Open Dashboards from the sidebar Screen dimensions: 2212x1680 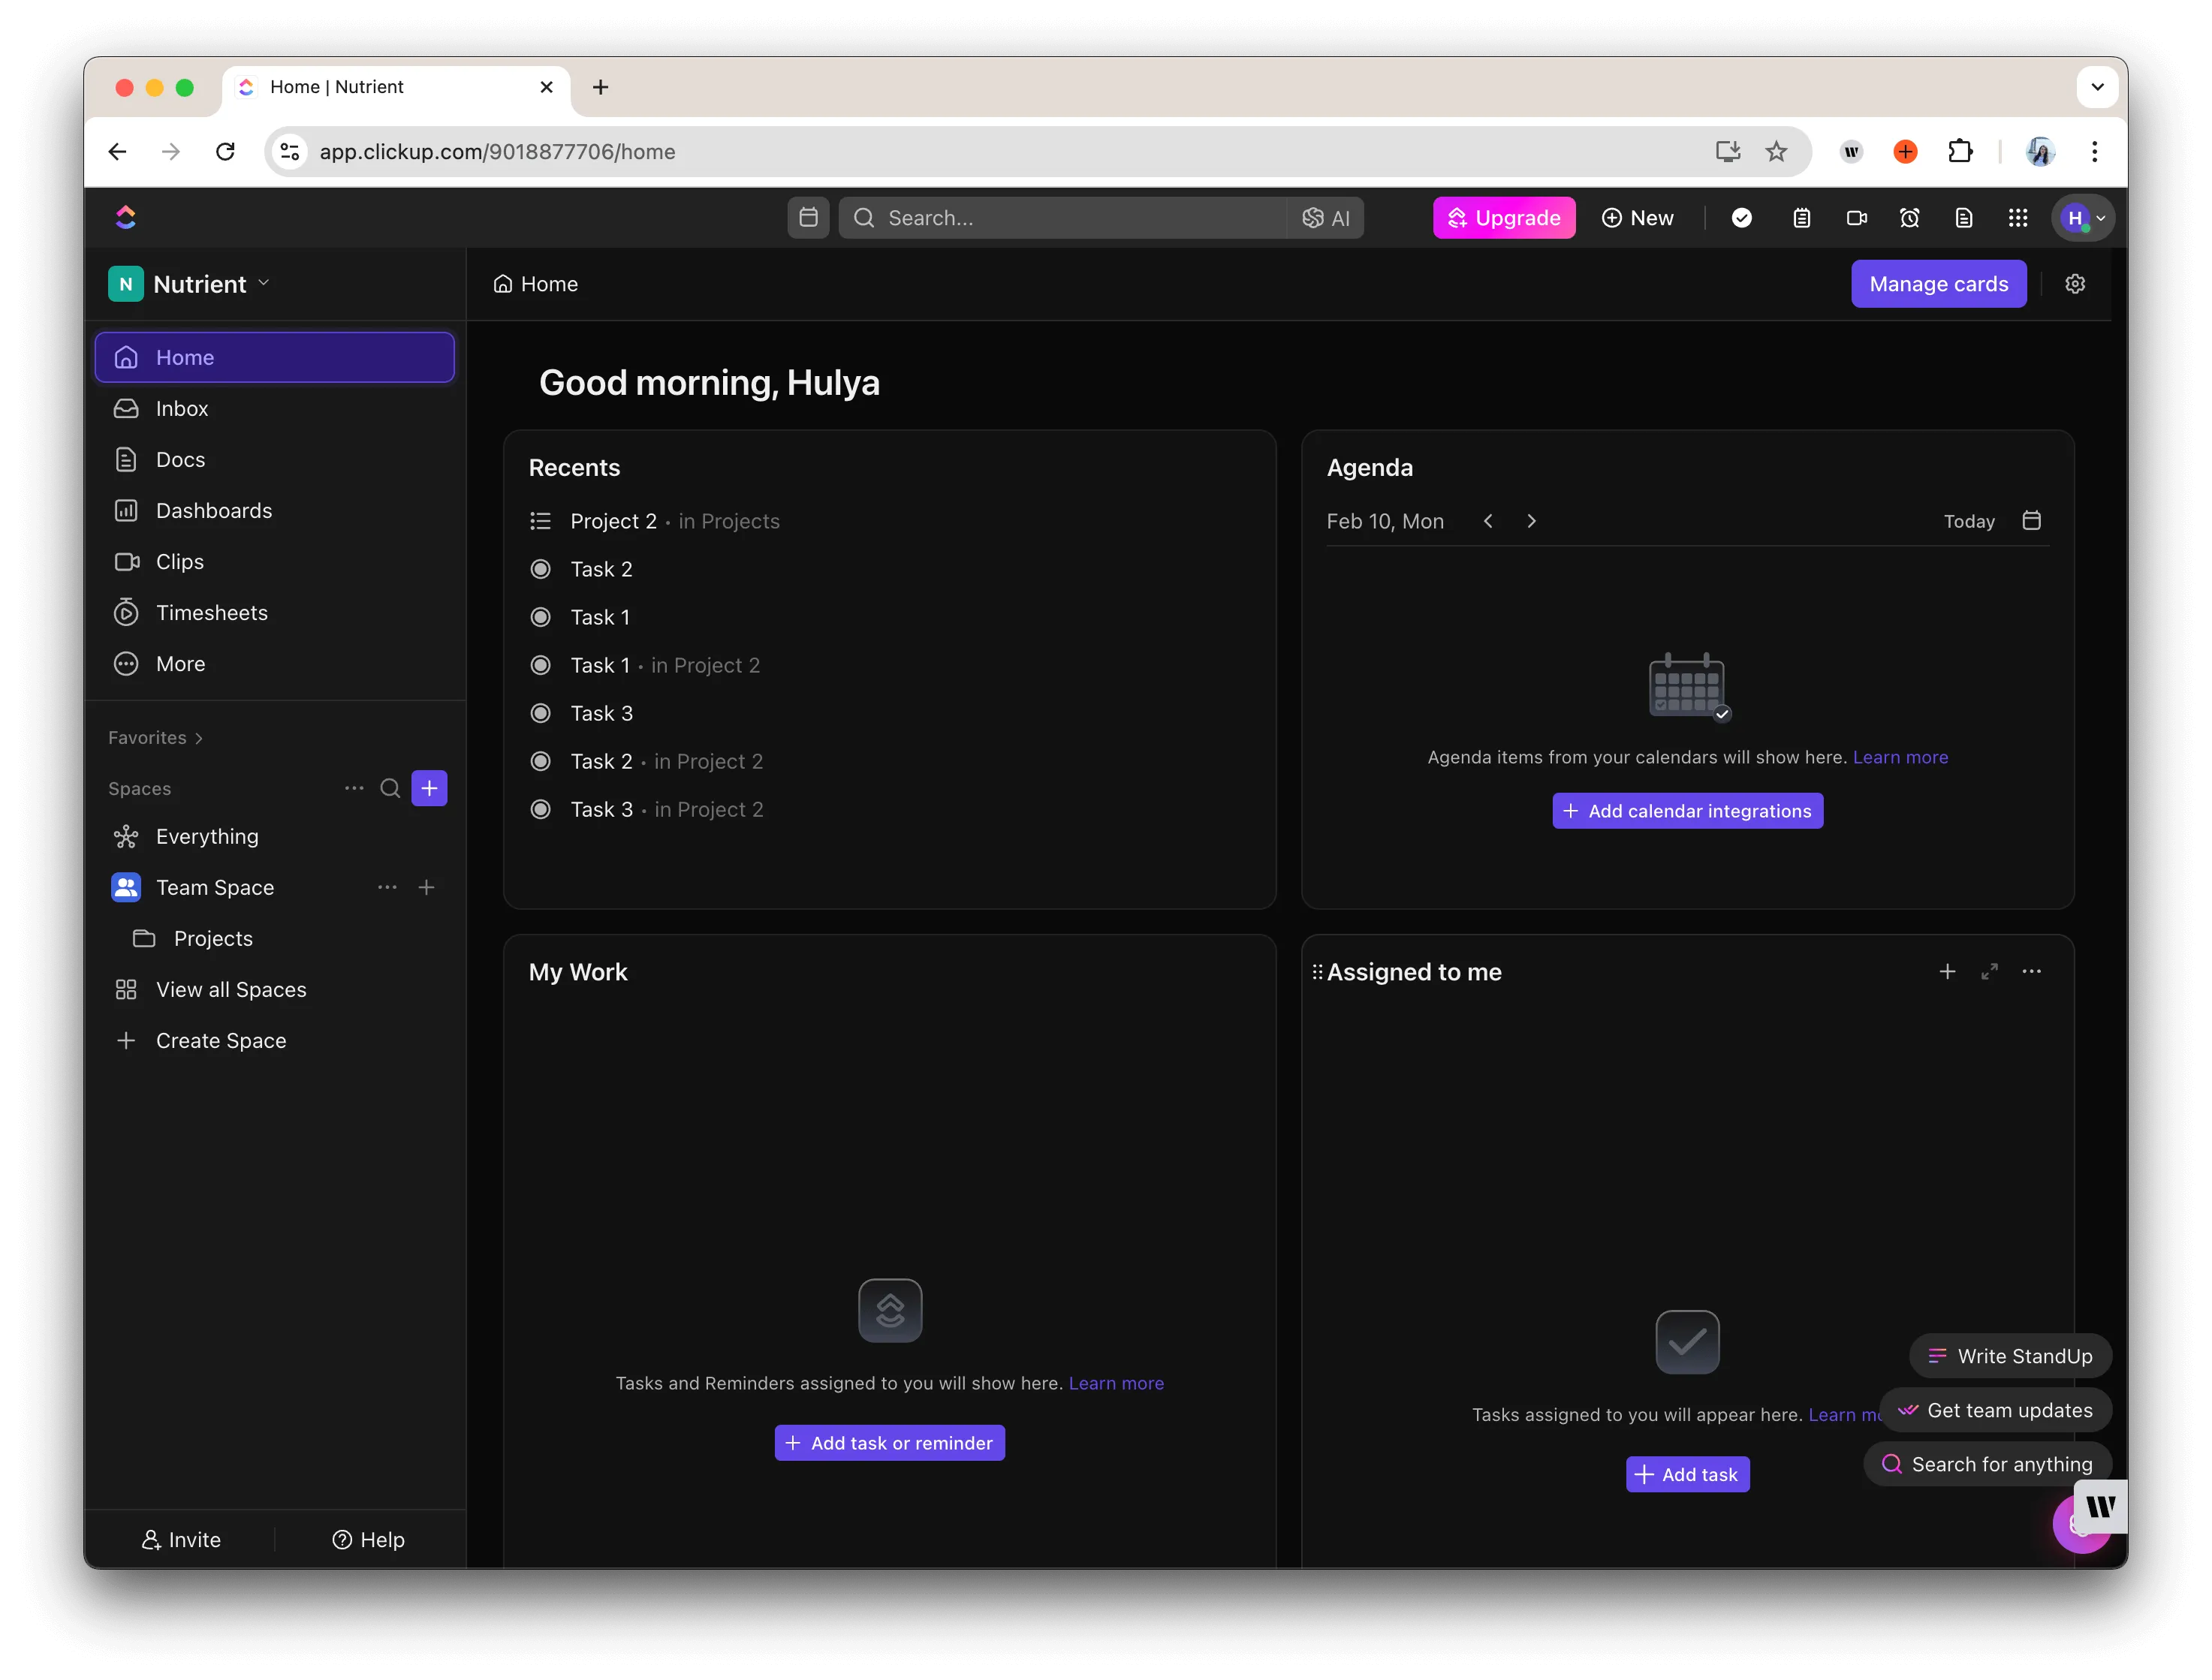point(213,510)
